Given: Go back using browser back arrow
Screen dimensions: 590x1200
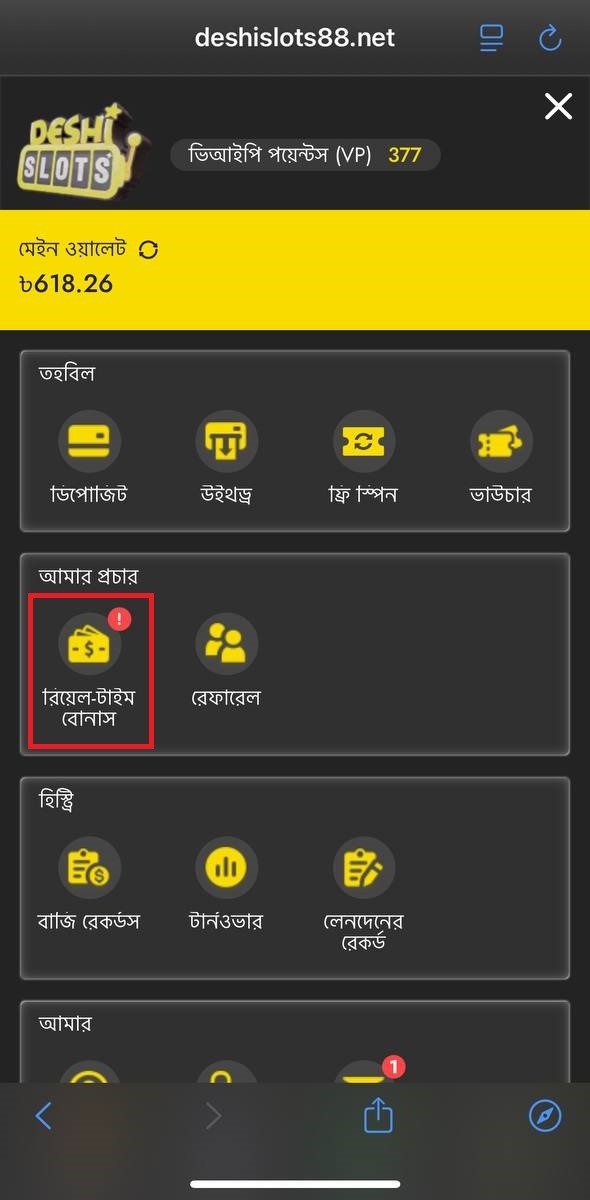Looking at the screenshot, I should [43, 1116].
